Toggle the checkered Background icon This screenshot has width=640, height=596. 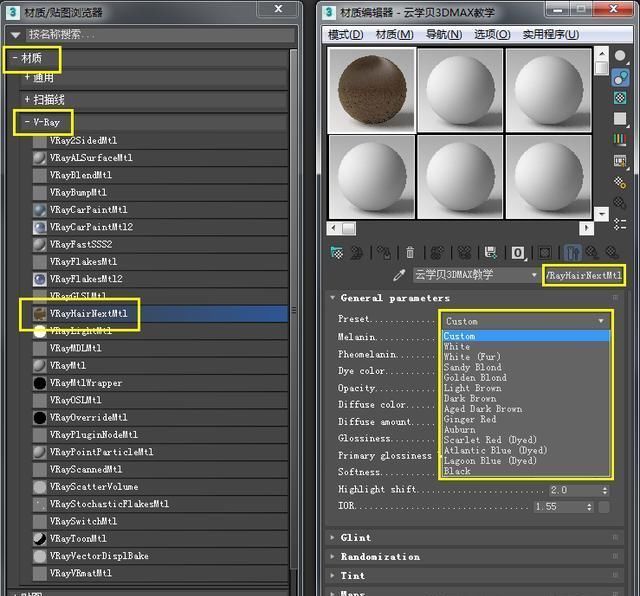pyautogui.click(x=620, y=98)
